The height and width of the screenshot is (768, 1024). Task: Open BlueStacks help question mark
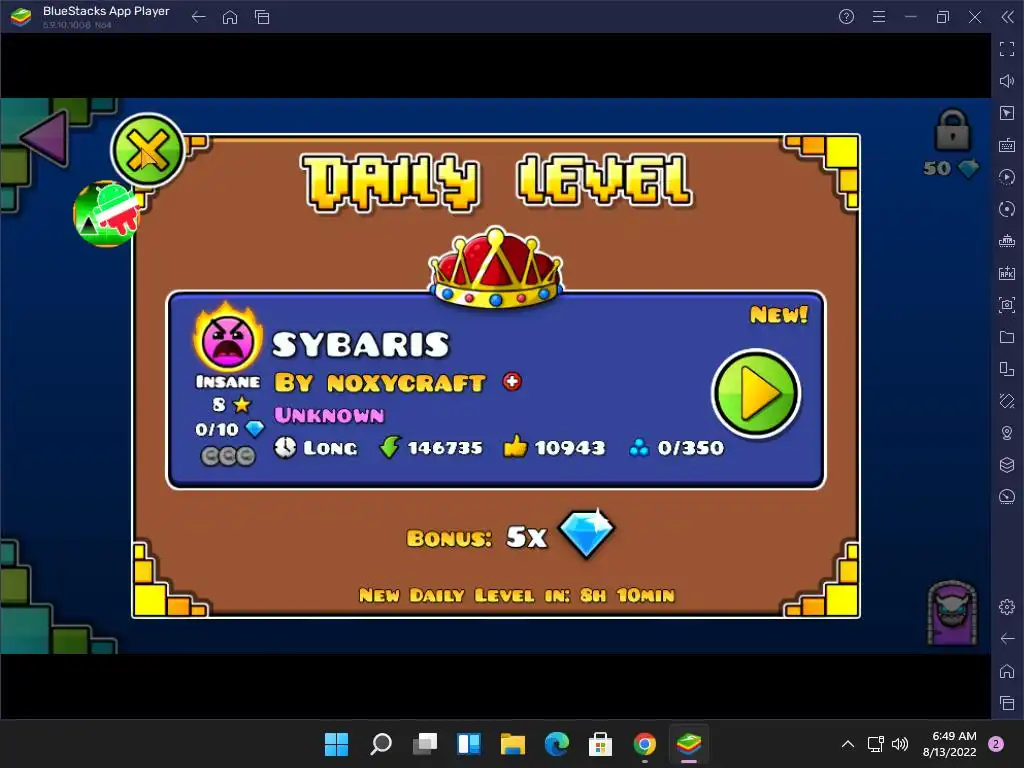[x=846, y=17]
